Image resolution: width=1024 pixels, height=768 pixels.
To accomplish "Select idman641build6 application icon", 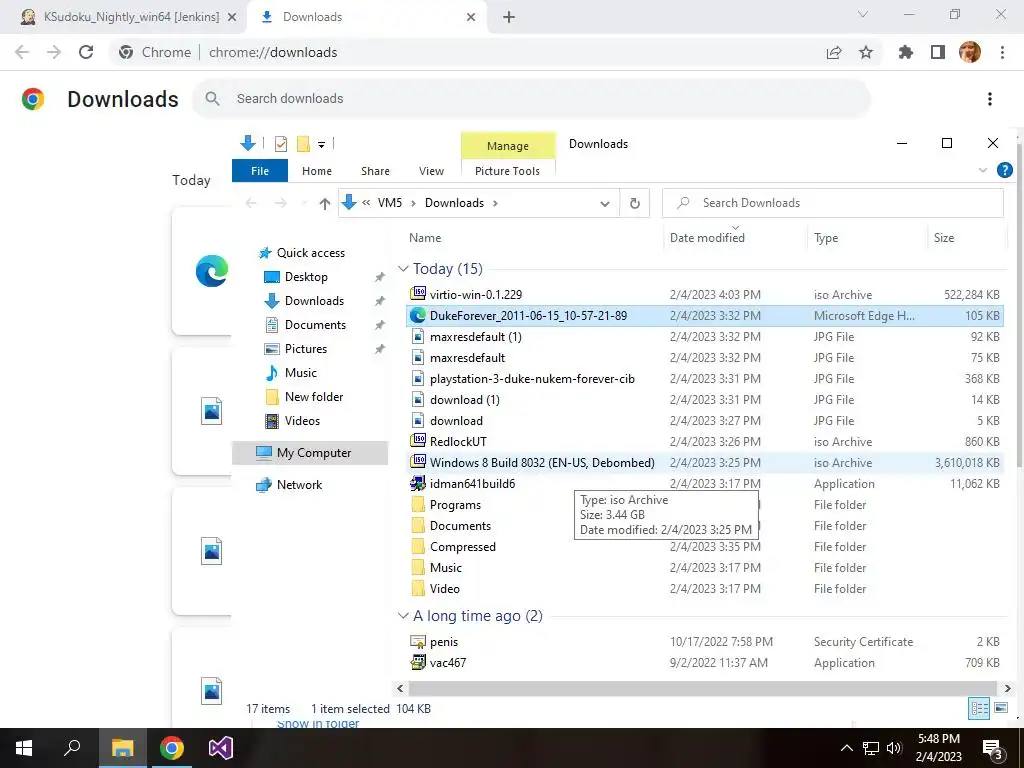I will coord(418,483).
